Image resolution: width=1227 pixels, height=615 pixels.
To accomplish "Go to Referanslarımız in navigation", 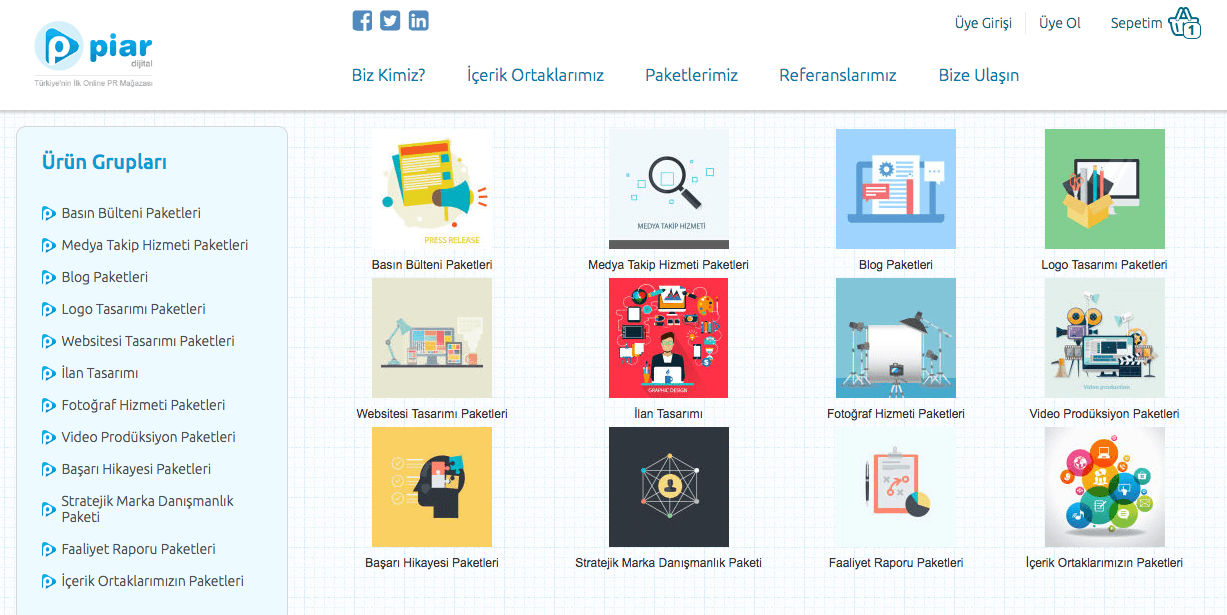I will point(837,75).
